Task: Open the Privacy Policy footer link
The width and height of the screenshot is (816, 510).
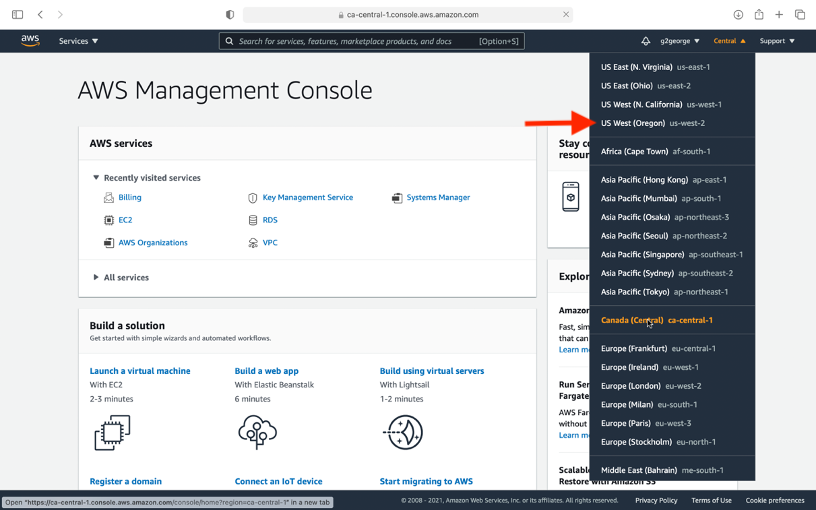Action: (x=656, y=500)
